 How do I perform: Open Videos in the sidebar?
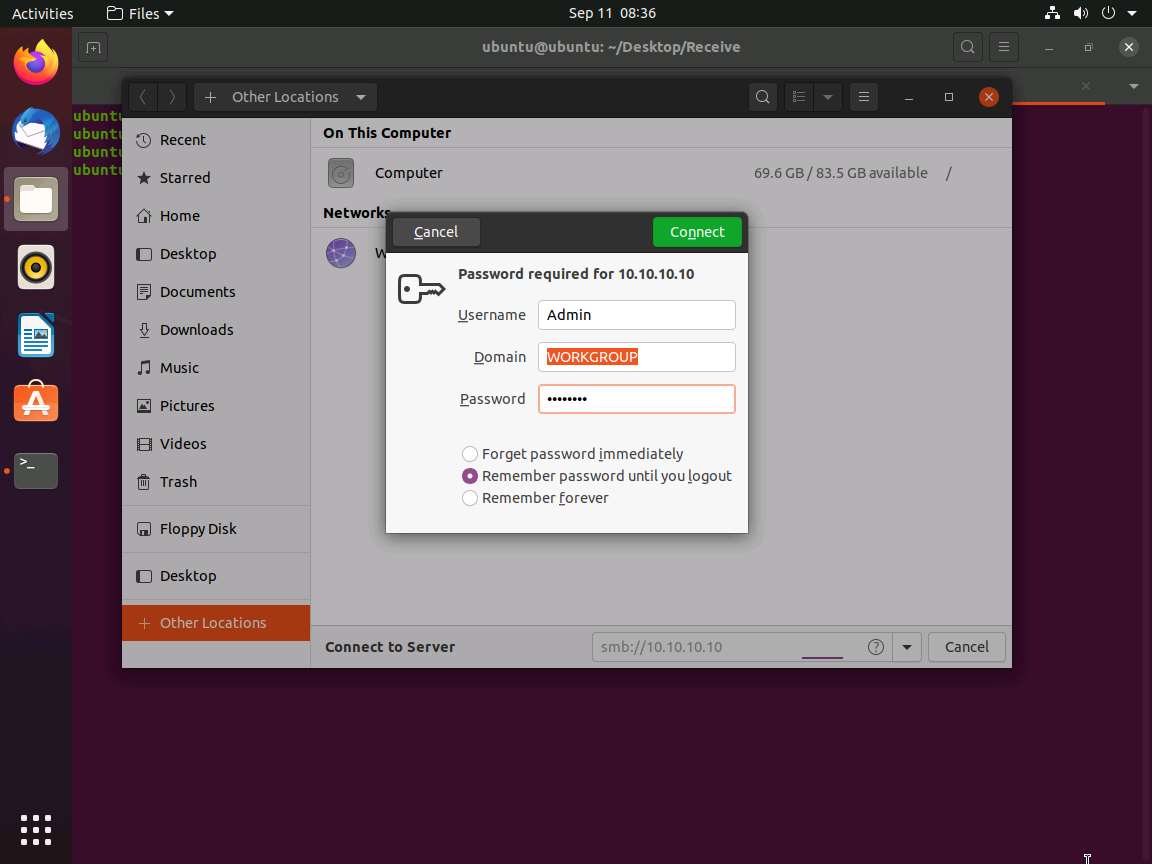point(216,444)
